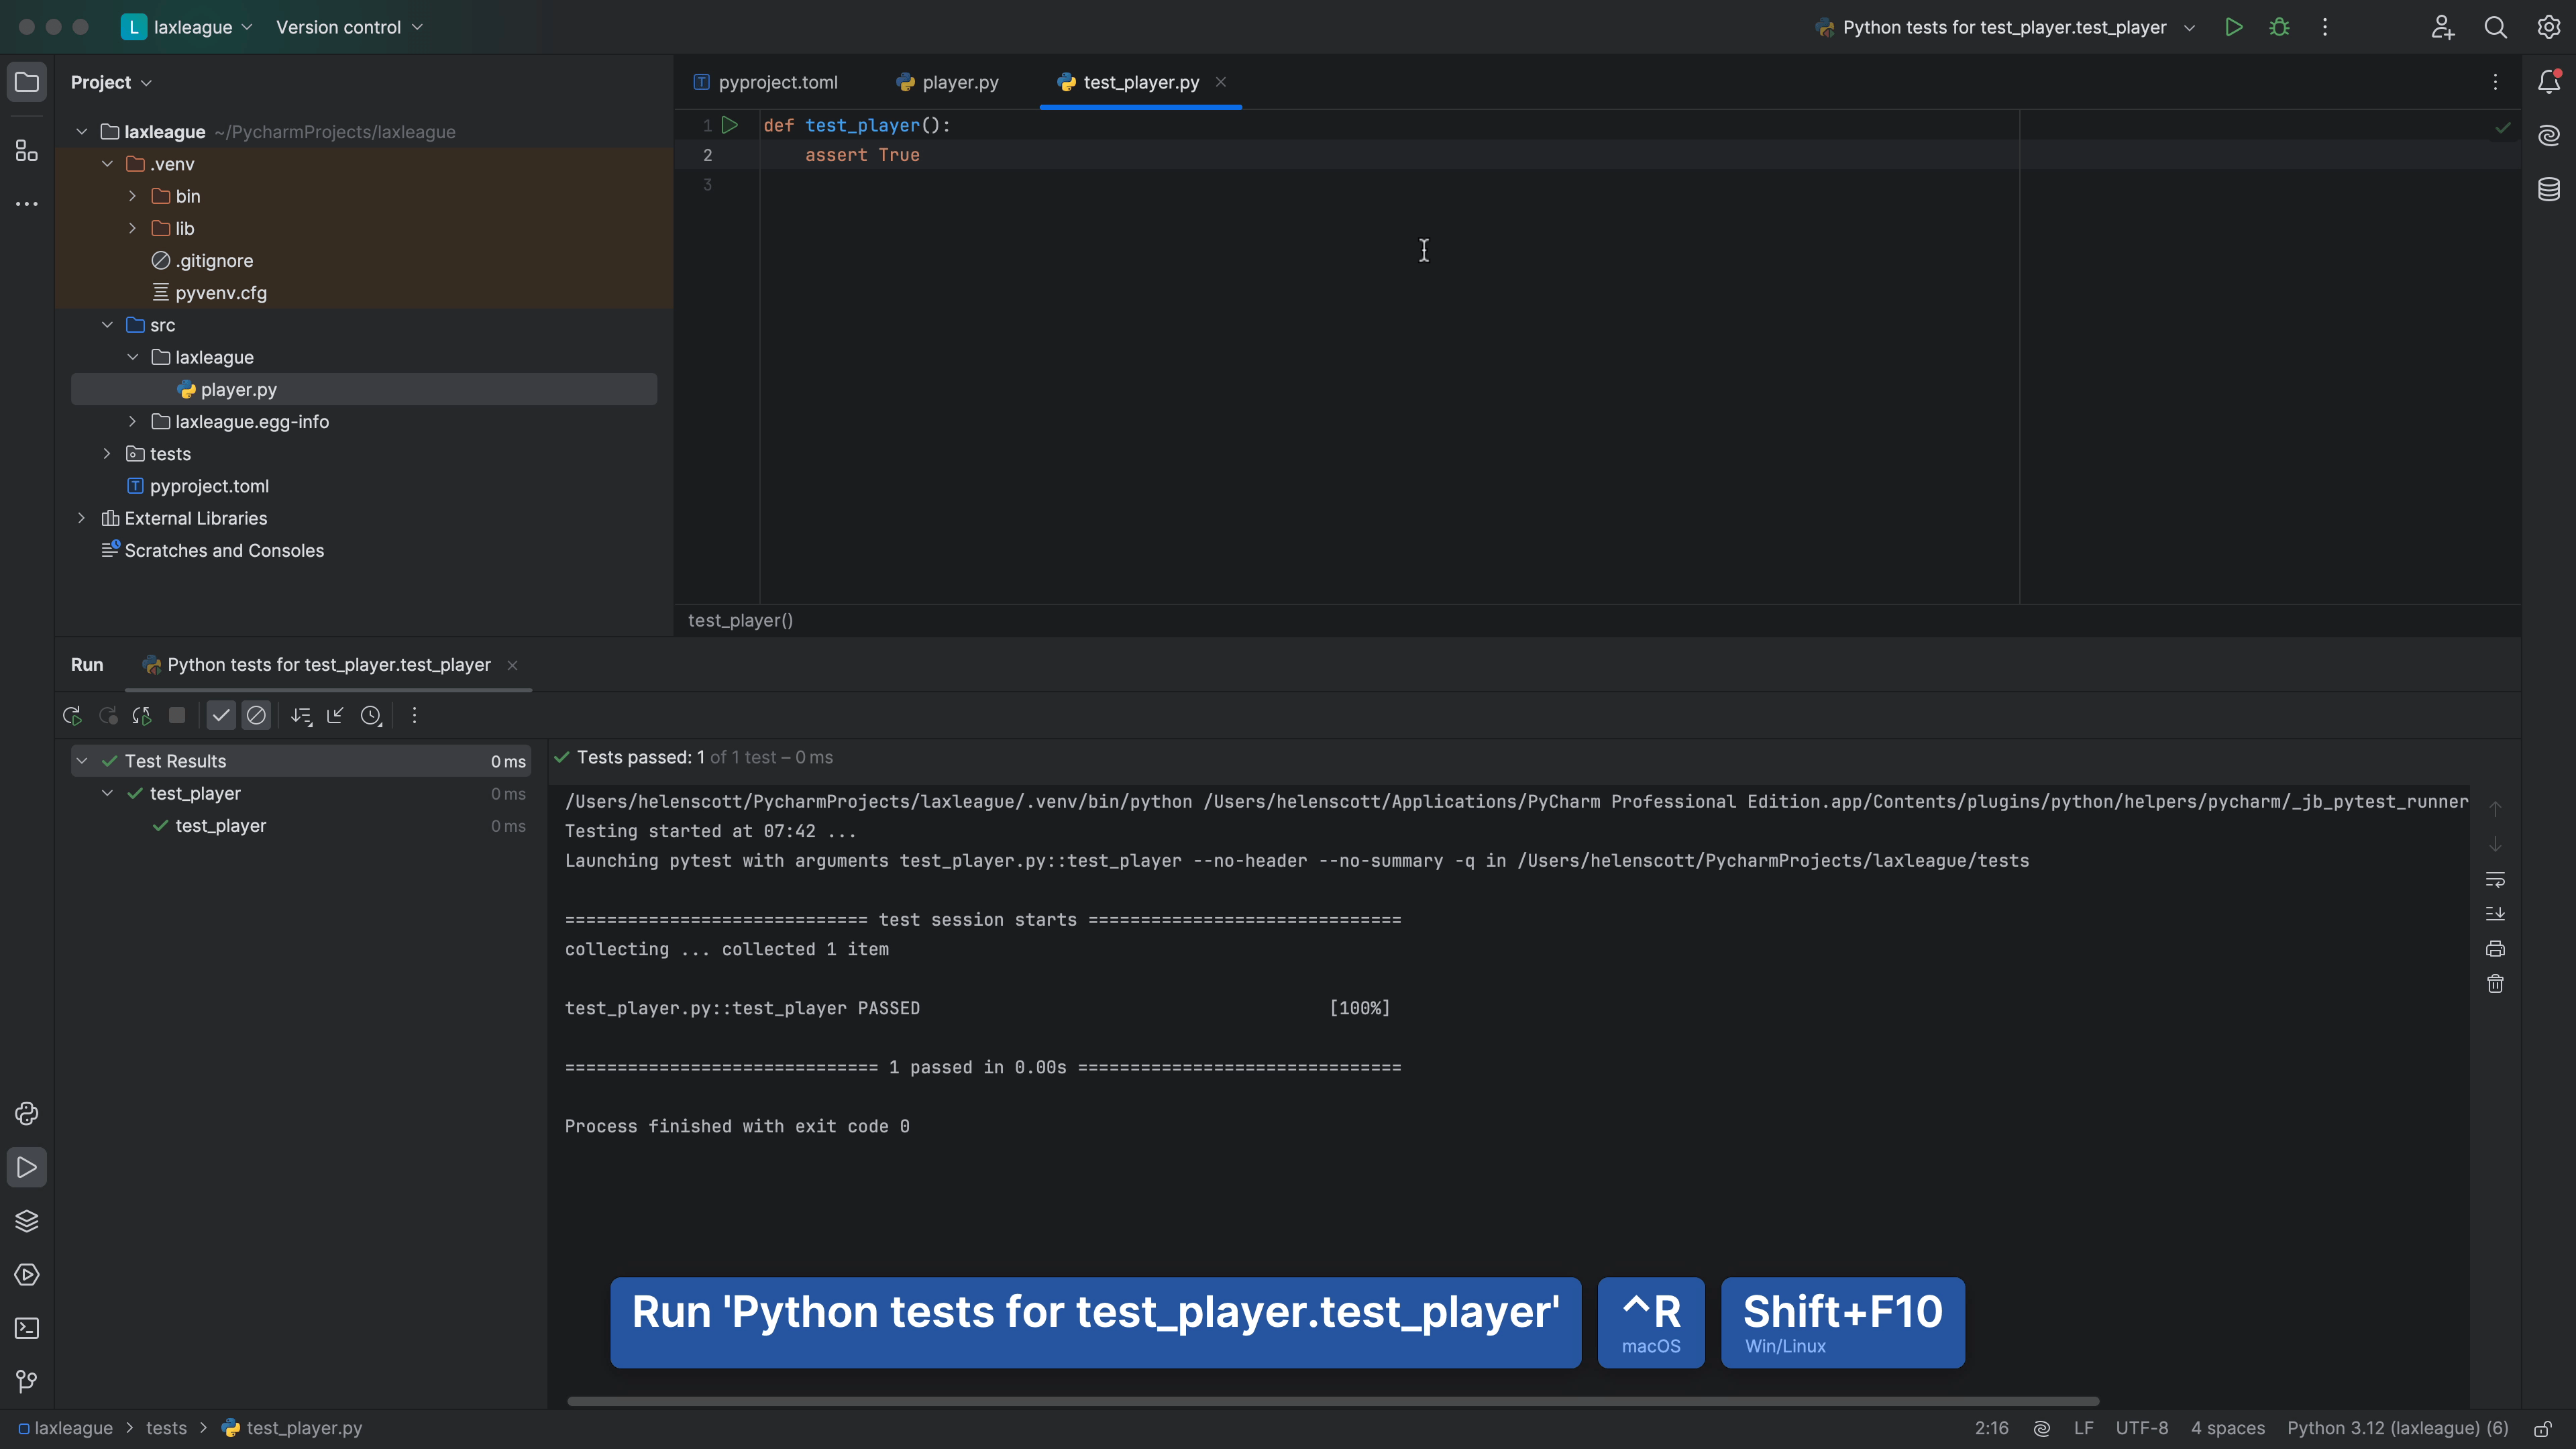The image size is (2576, 1449).
Task: Expand the tests folder in Project tree
Action: point(107,454)
